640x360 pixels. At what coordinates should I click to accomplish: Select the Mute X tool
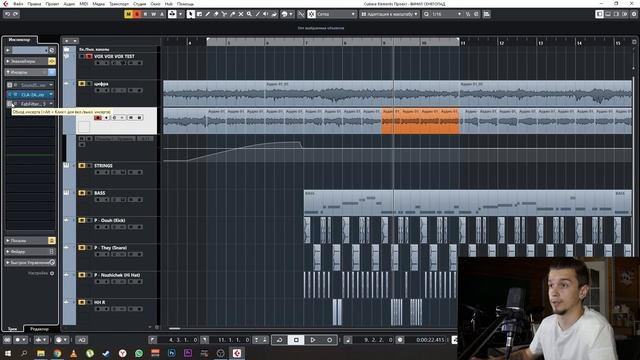[241, 14]
